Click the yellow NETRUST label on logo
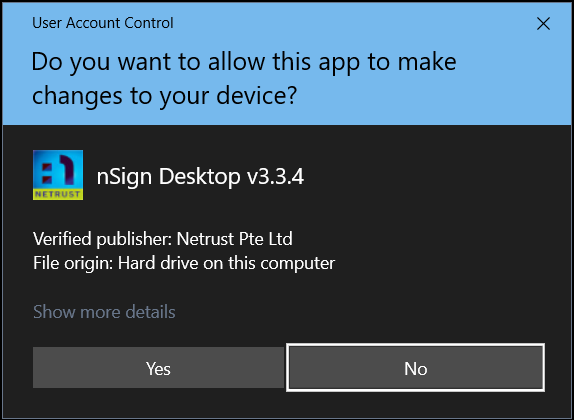The image size is (574, 420). point(58,194)
